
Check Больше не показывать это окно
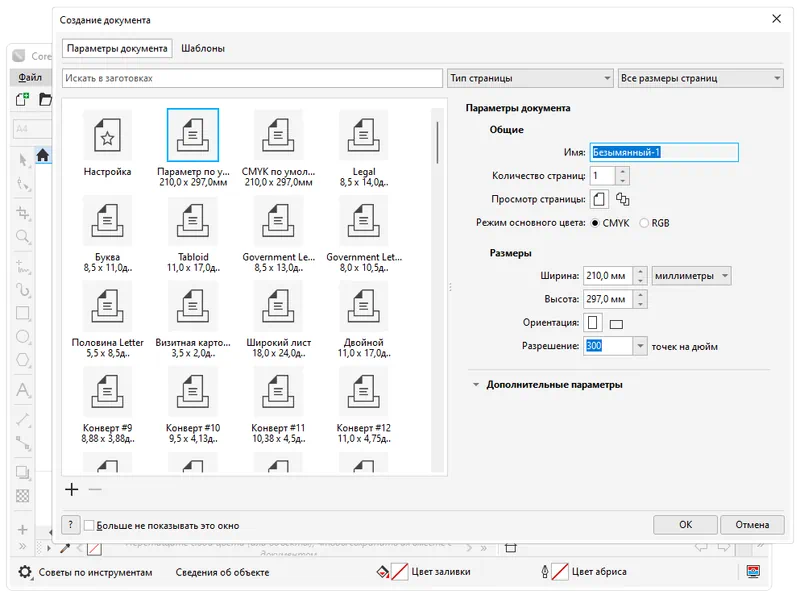pos(89,525)
